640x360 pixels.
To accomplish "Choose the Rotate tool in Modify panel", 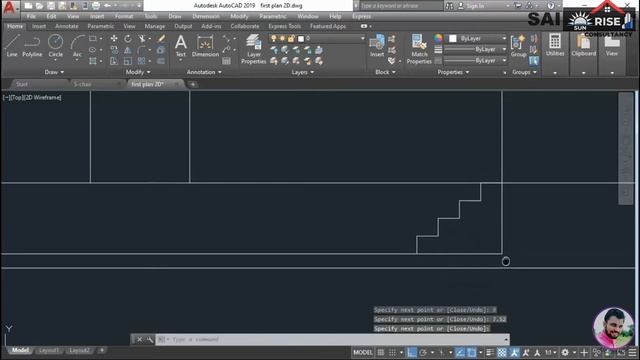I will coord(128,38).
